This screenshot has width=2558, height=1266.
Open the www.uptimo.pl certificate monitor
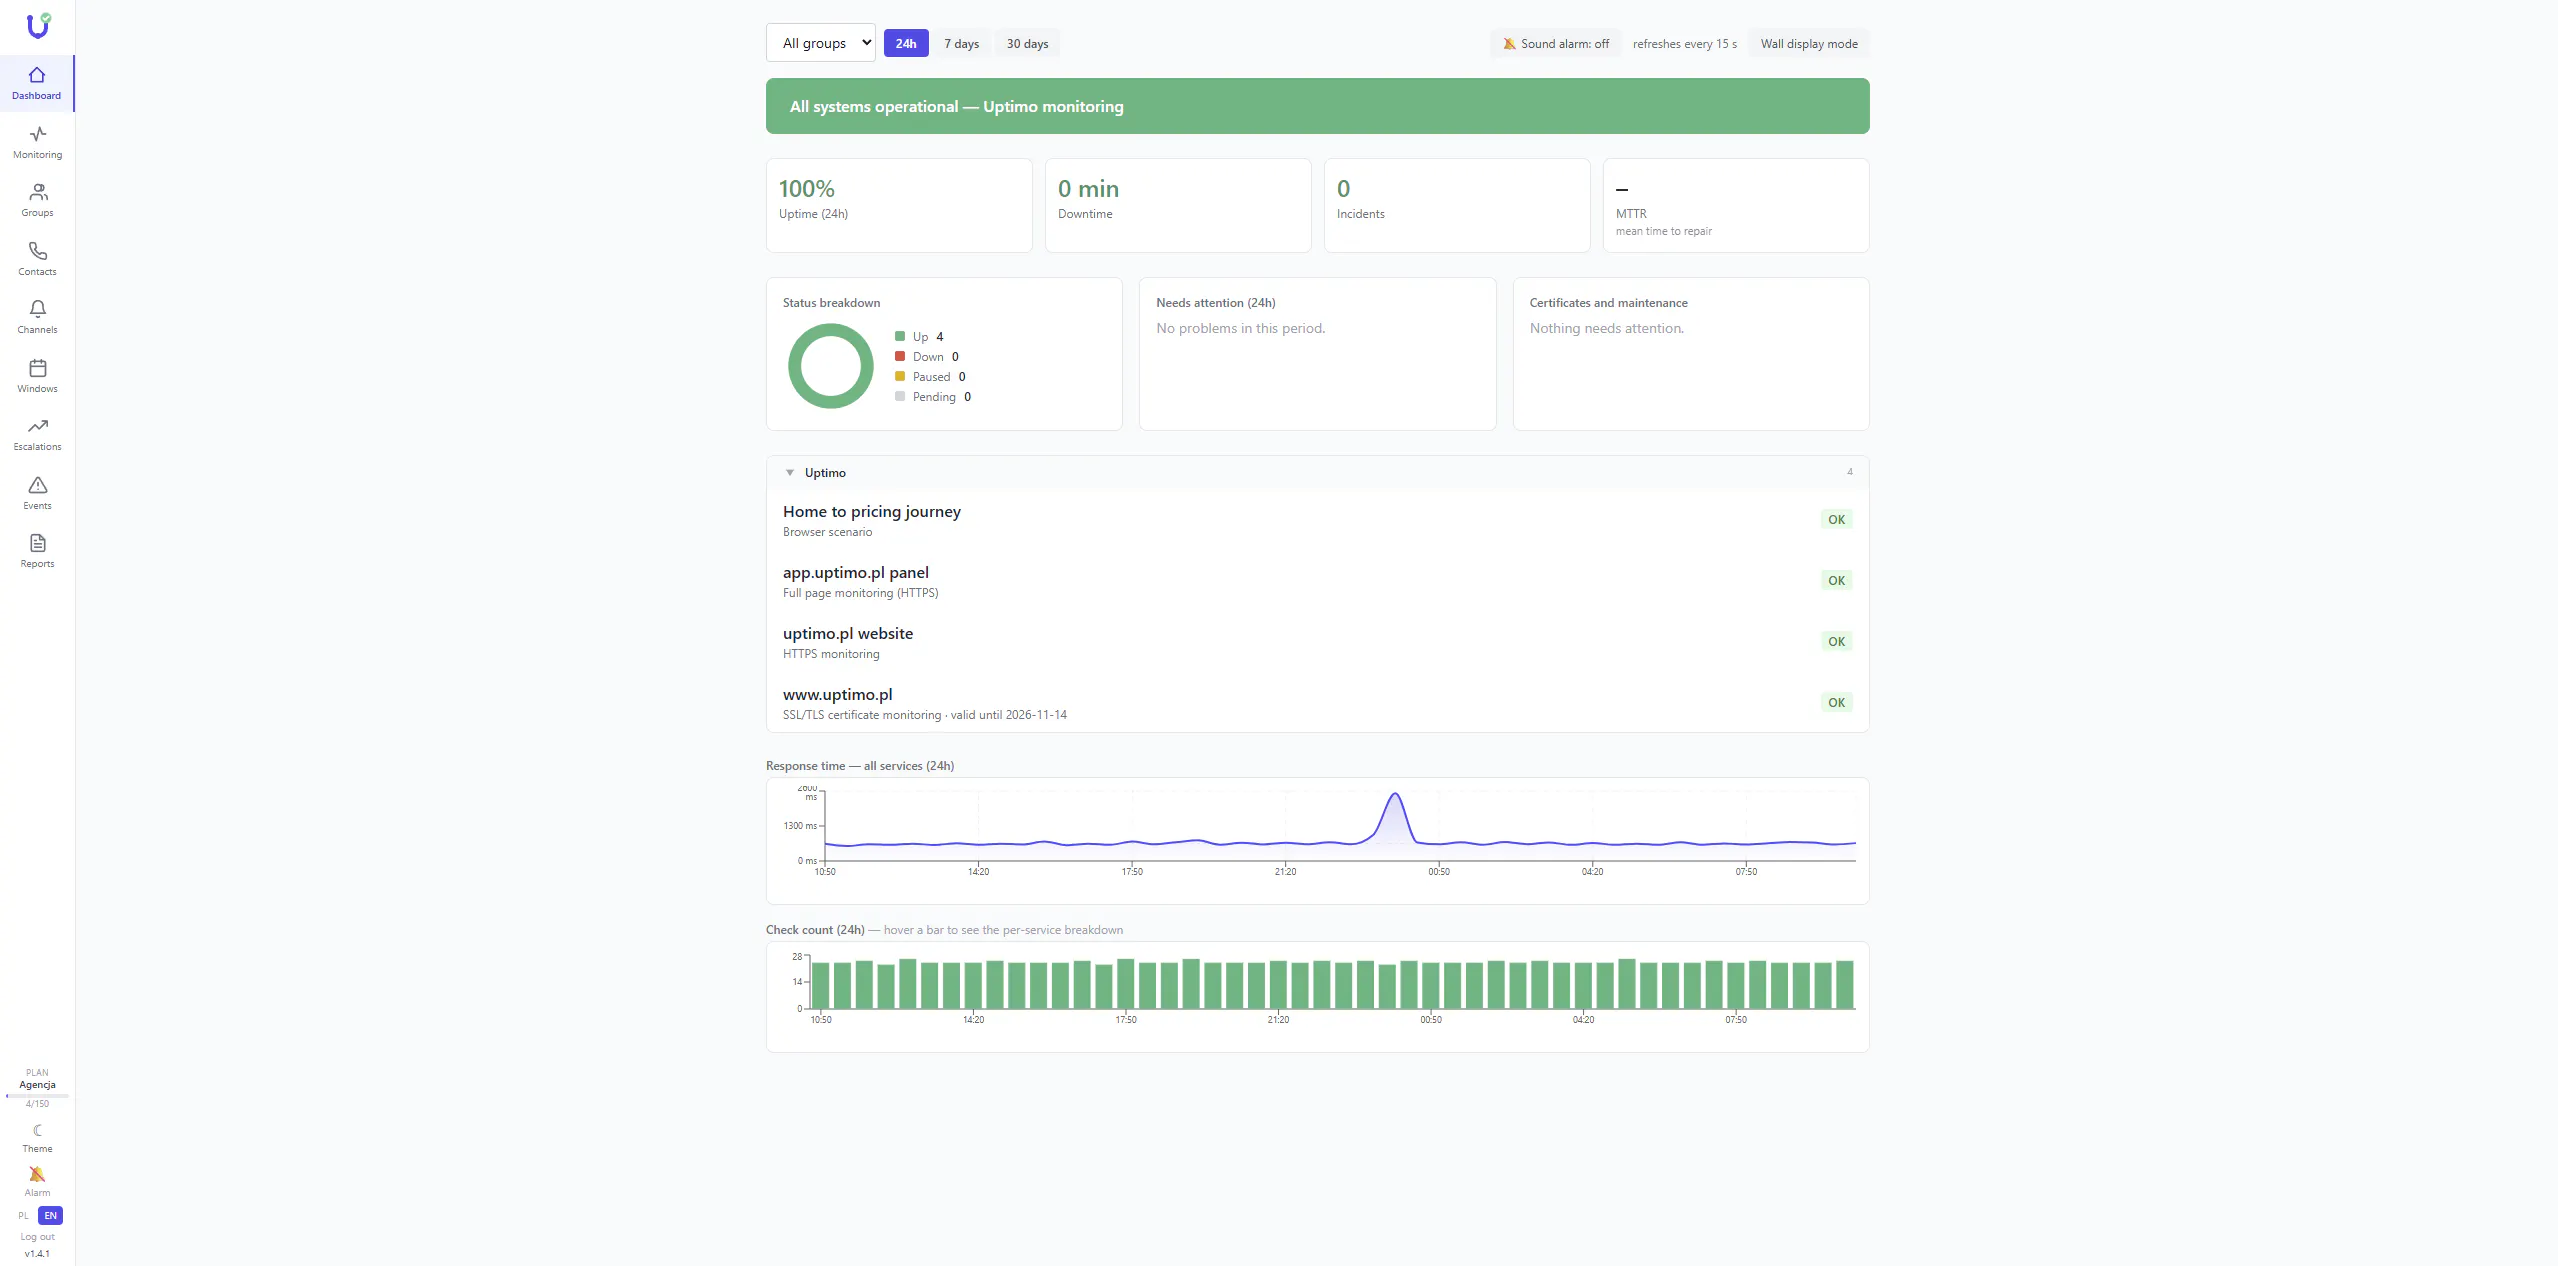tap(1317, 703)
